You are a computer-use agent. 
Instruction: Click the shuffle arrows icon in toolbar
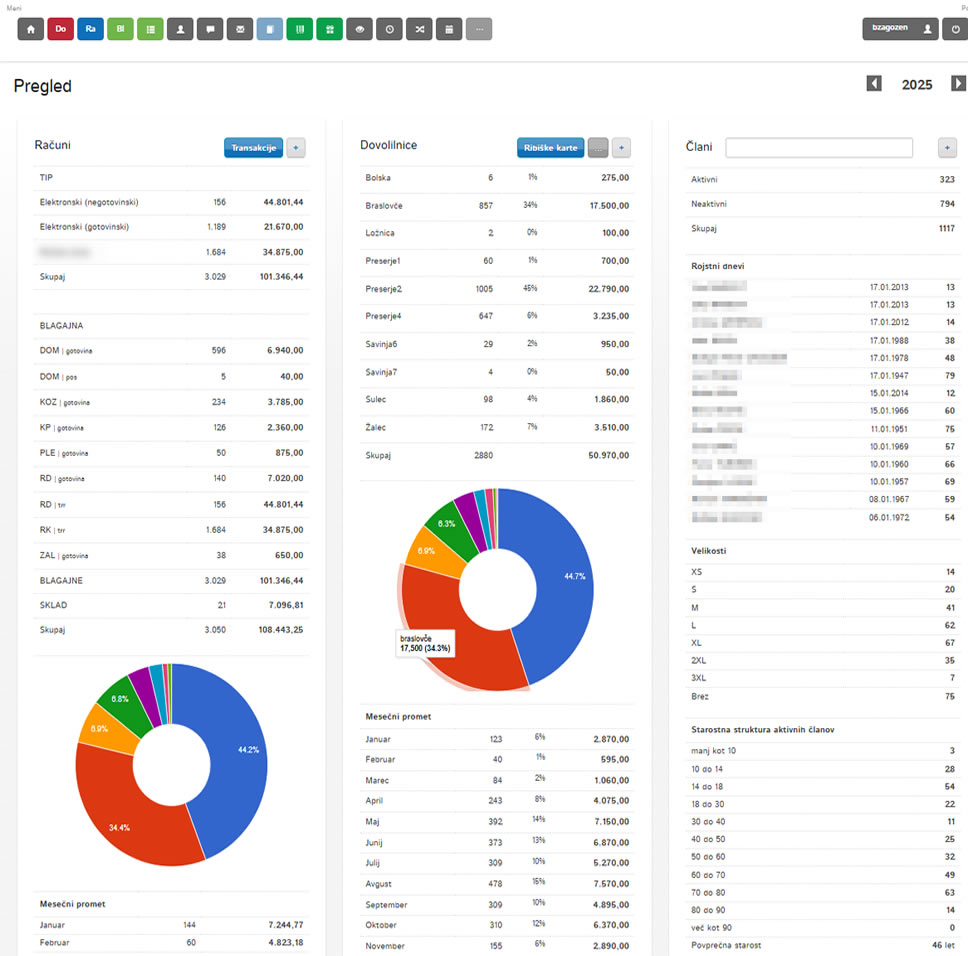coord(419,29)
